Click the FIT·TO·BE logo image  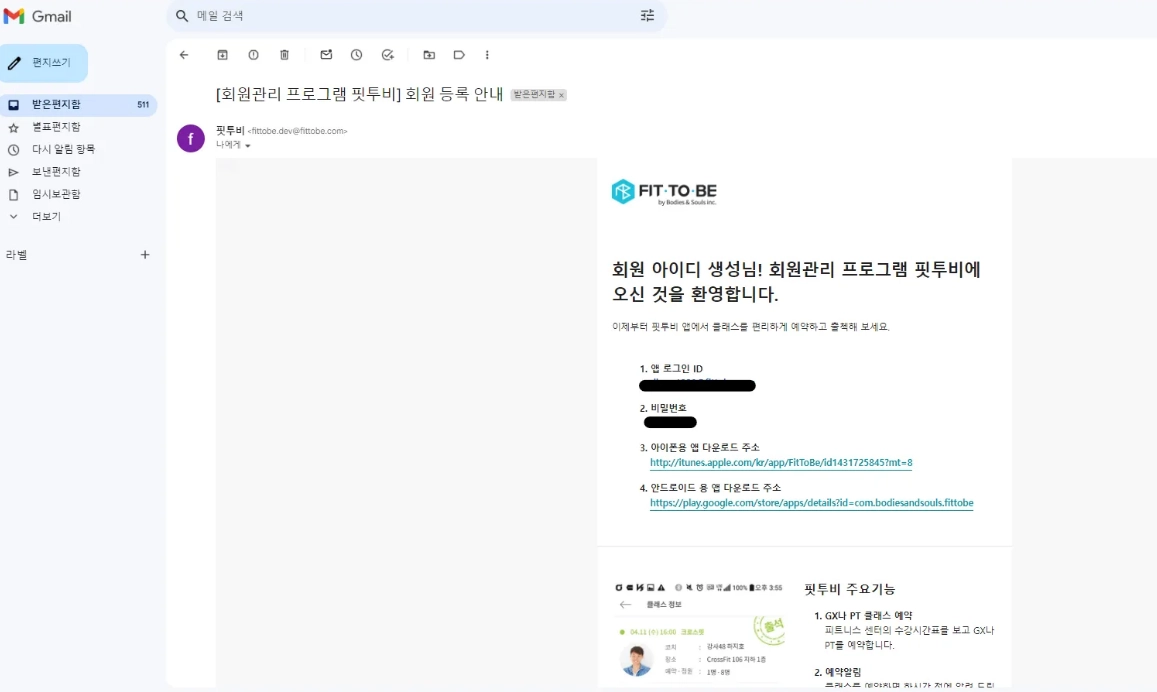tap(664, 192)
